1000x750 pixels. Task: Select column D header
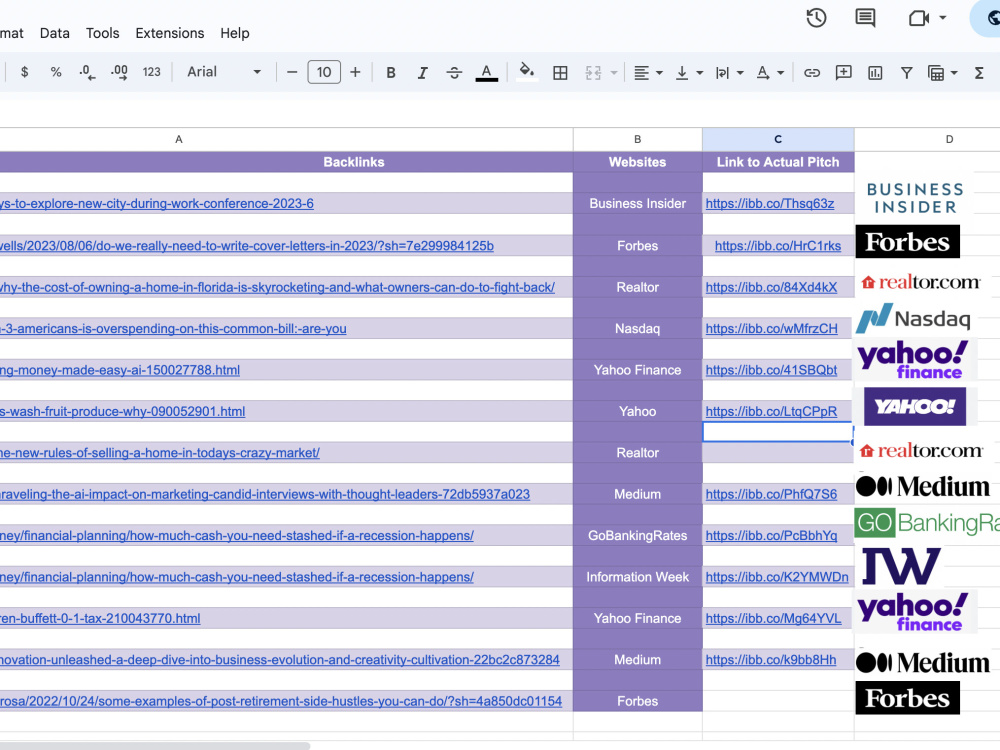[927, 139]
